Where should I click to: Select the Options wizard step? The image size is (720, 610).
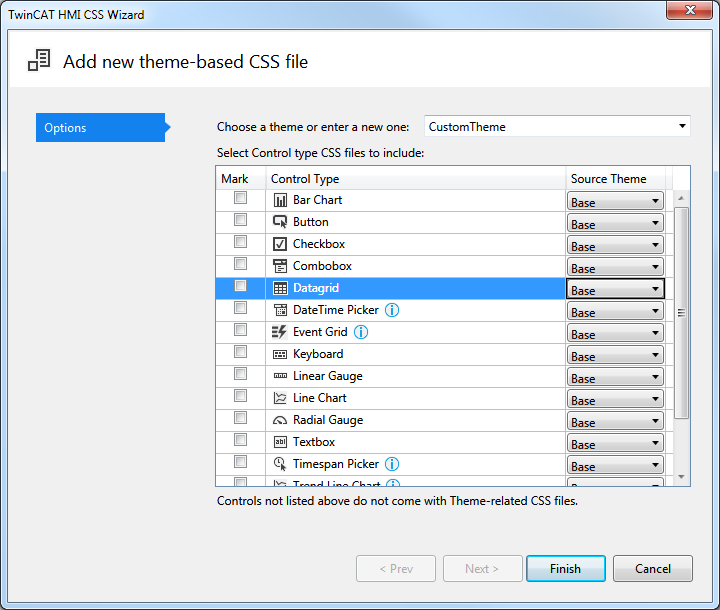(x=103, y=127)
